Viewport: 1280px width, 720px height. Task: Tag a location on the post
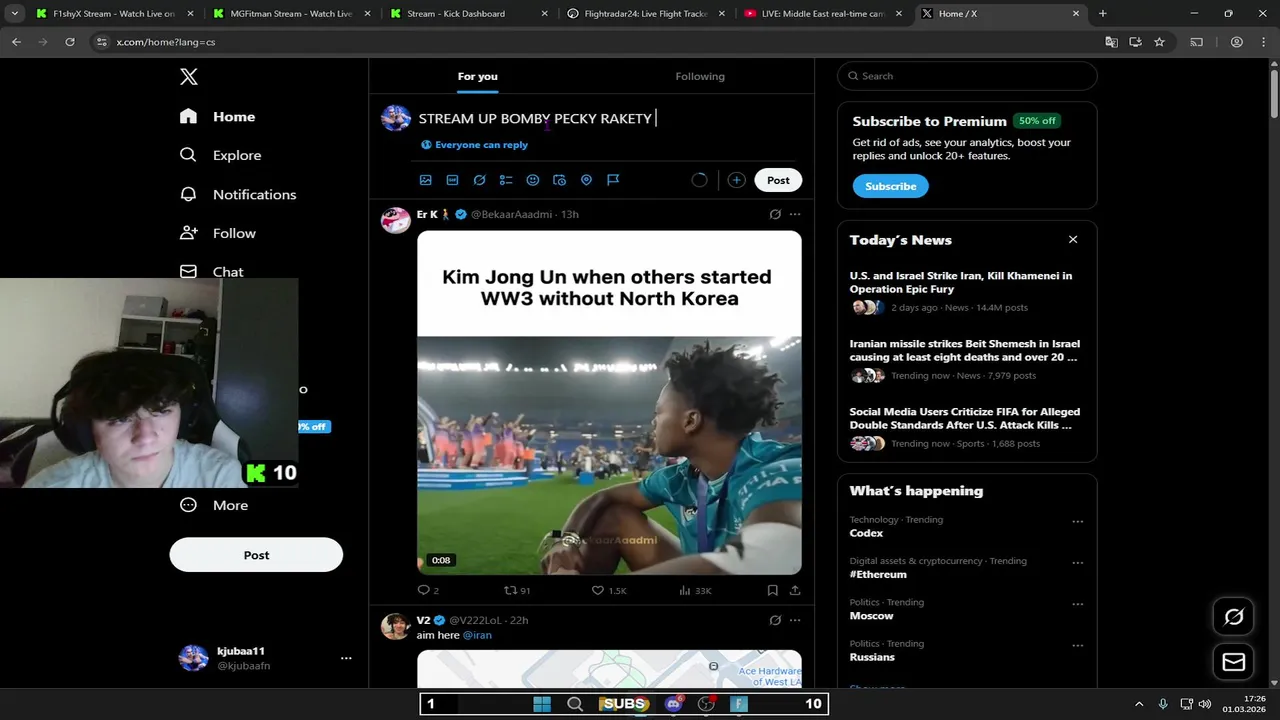tap(586, 180)
